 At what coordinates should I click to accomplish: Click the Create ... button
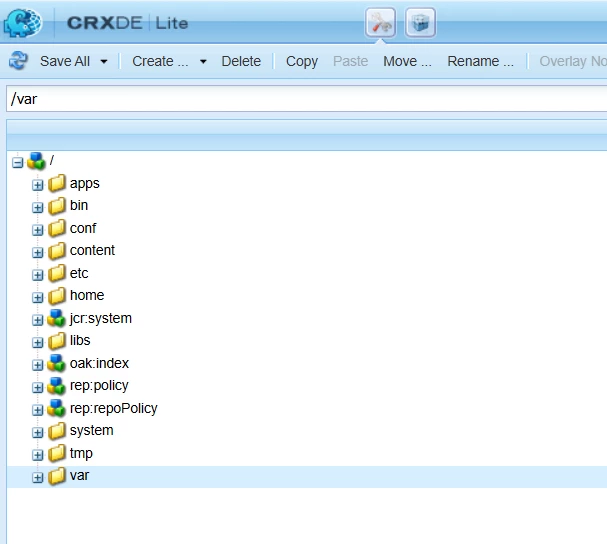click(x=160, y=61)
